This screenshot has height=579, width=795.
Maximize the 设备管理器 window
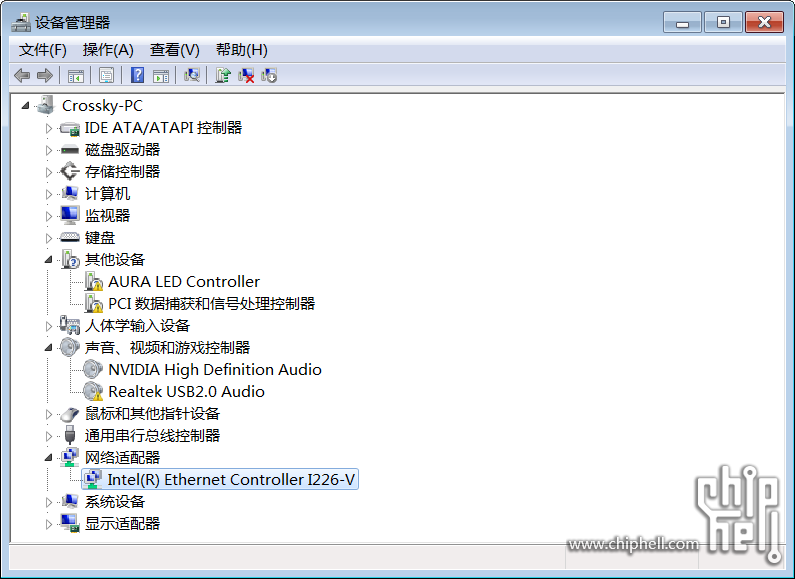(723, 22)
